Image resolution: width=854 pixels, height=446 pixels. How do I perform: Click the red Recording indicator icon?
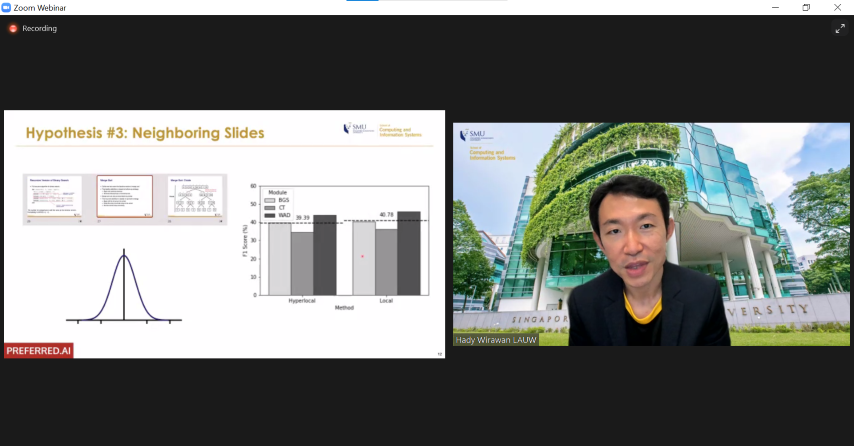(13, 28)
